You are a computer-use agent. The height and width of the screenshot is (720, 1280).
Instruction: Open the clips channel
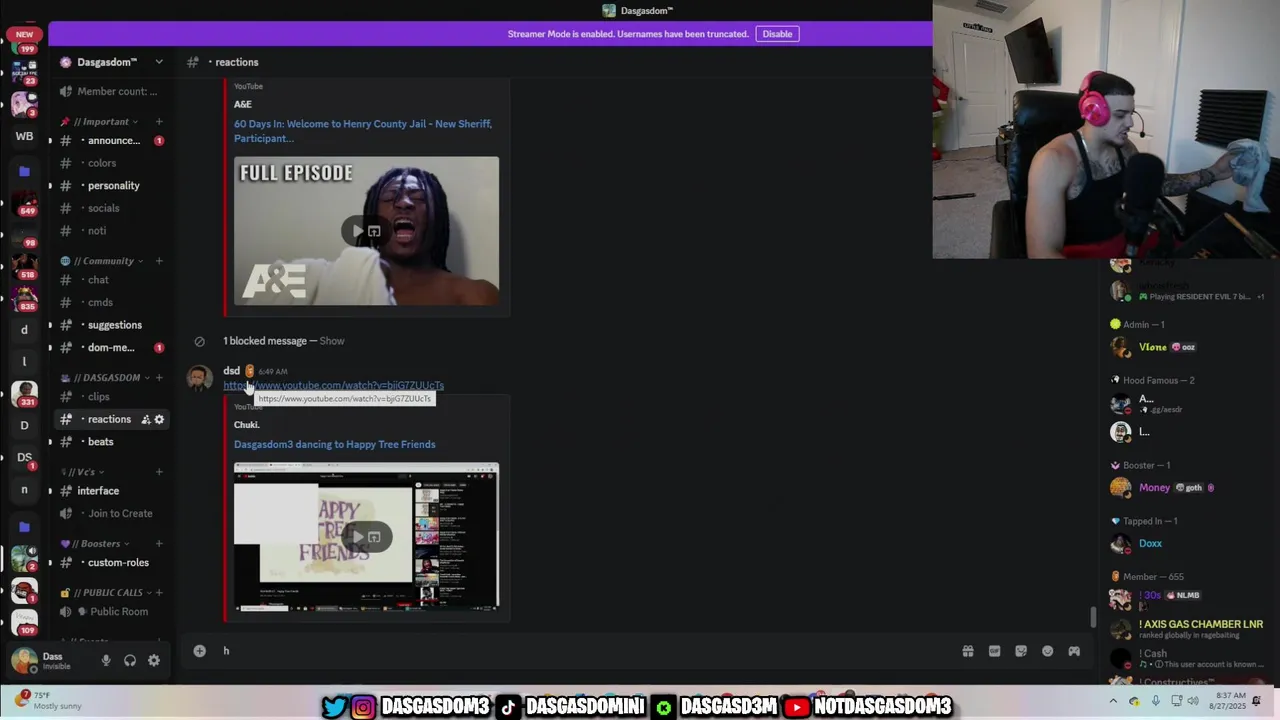110,397
